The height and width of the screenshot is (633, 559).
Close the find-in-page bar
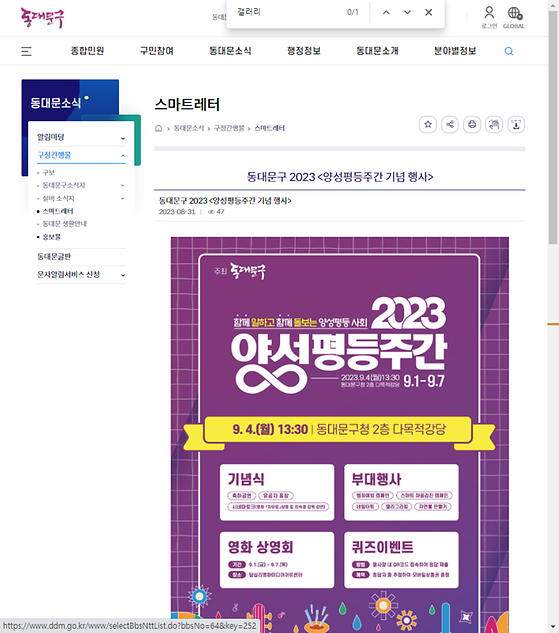click(429, 13)
